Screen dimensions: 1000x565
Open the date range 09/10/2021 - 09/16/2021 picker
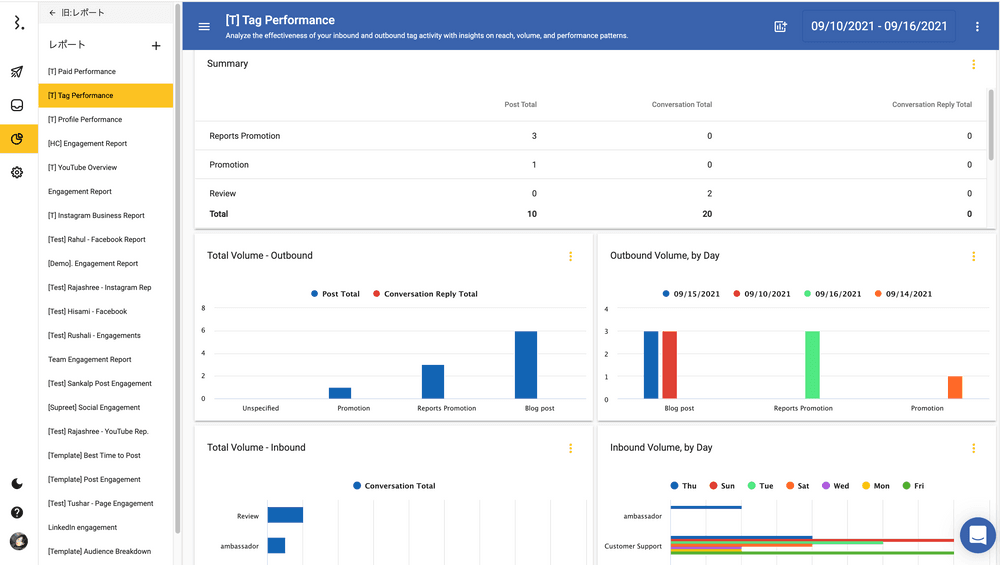(x=878, y=27)
